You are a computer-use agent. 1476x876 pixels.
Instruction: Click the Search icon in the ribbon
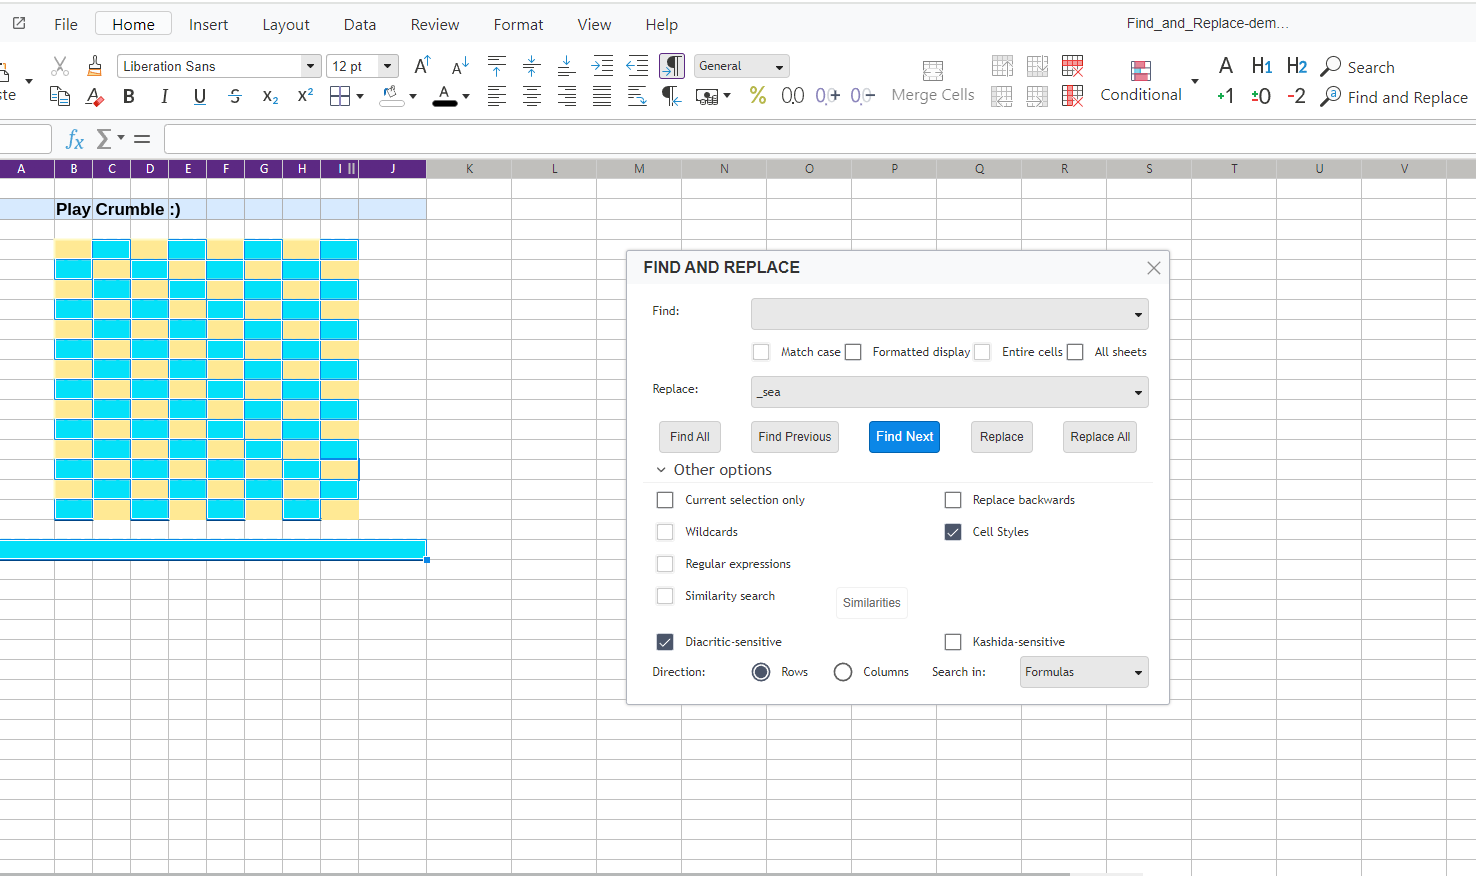click(x=1357, y=66)
